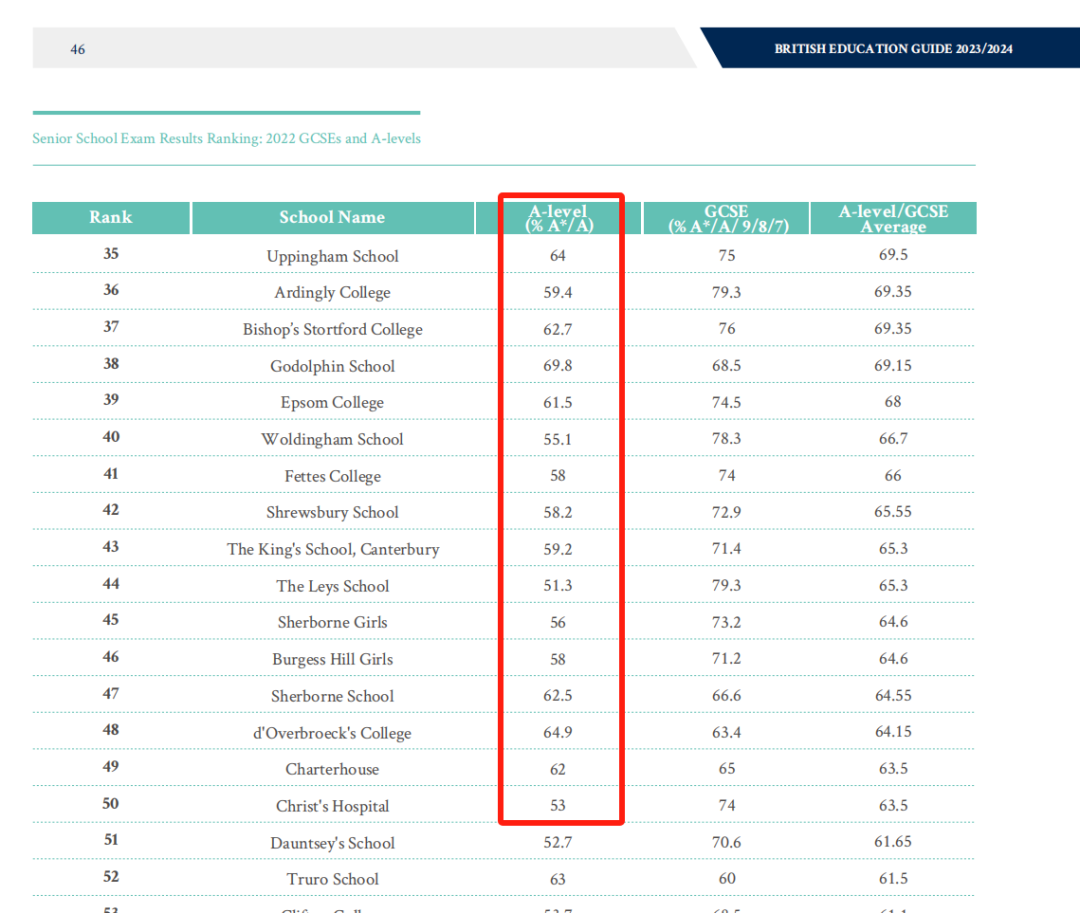Click Woldingham School A-level value 55.1

coord(558,439)
